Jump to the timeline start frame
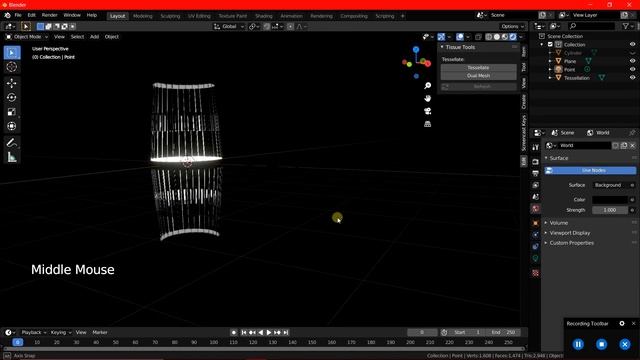 tap(244, 333)
